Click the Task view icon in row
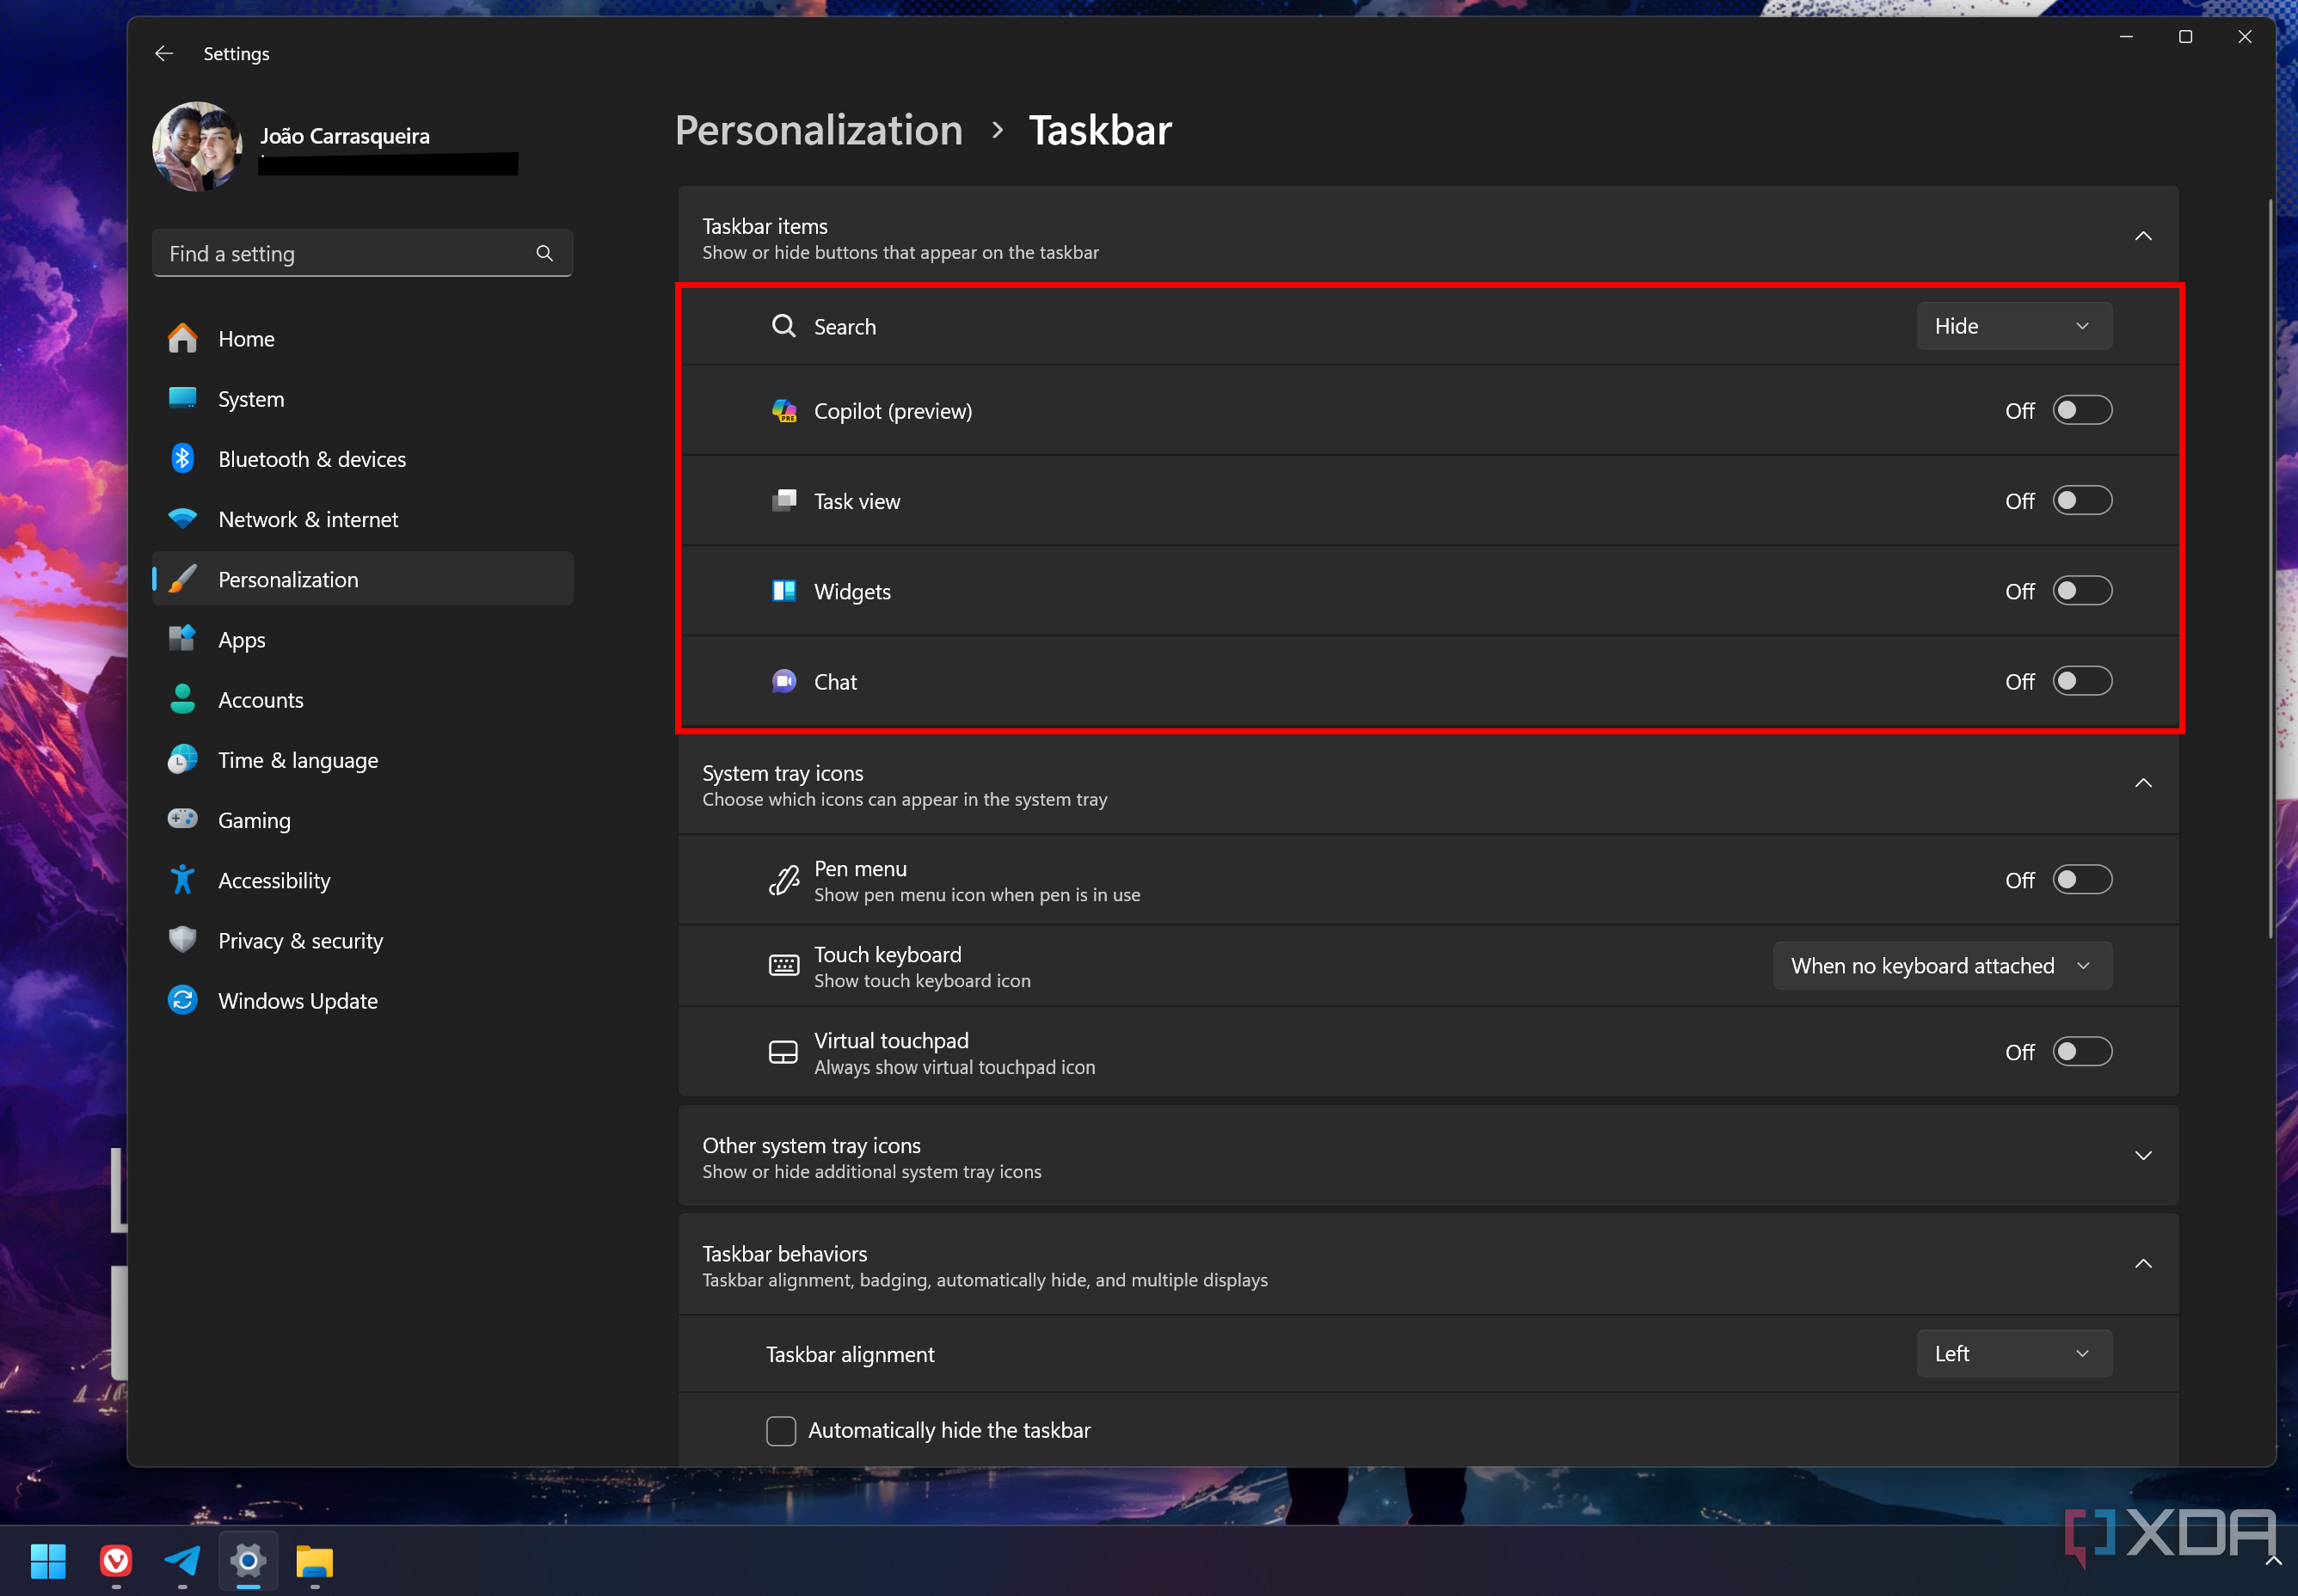Image resolution: width=2298 pixels, height=1596 pixels. (x=784, y=500)
